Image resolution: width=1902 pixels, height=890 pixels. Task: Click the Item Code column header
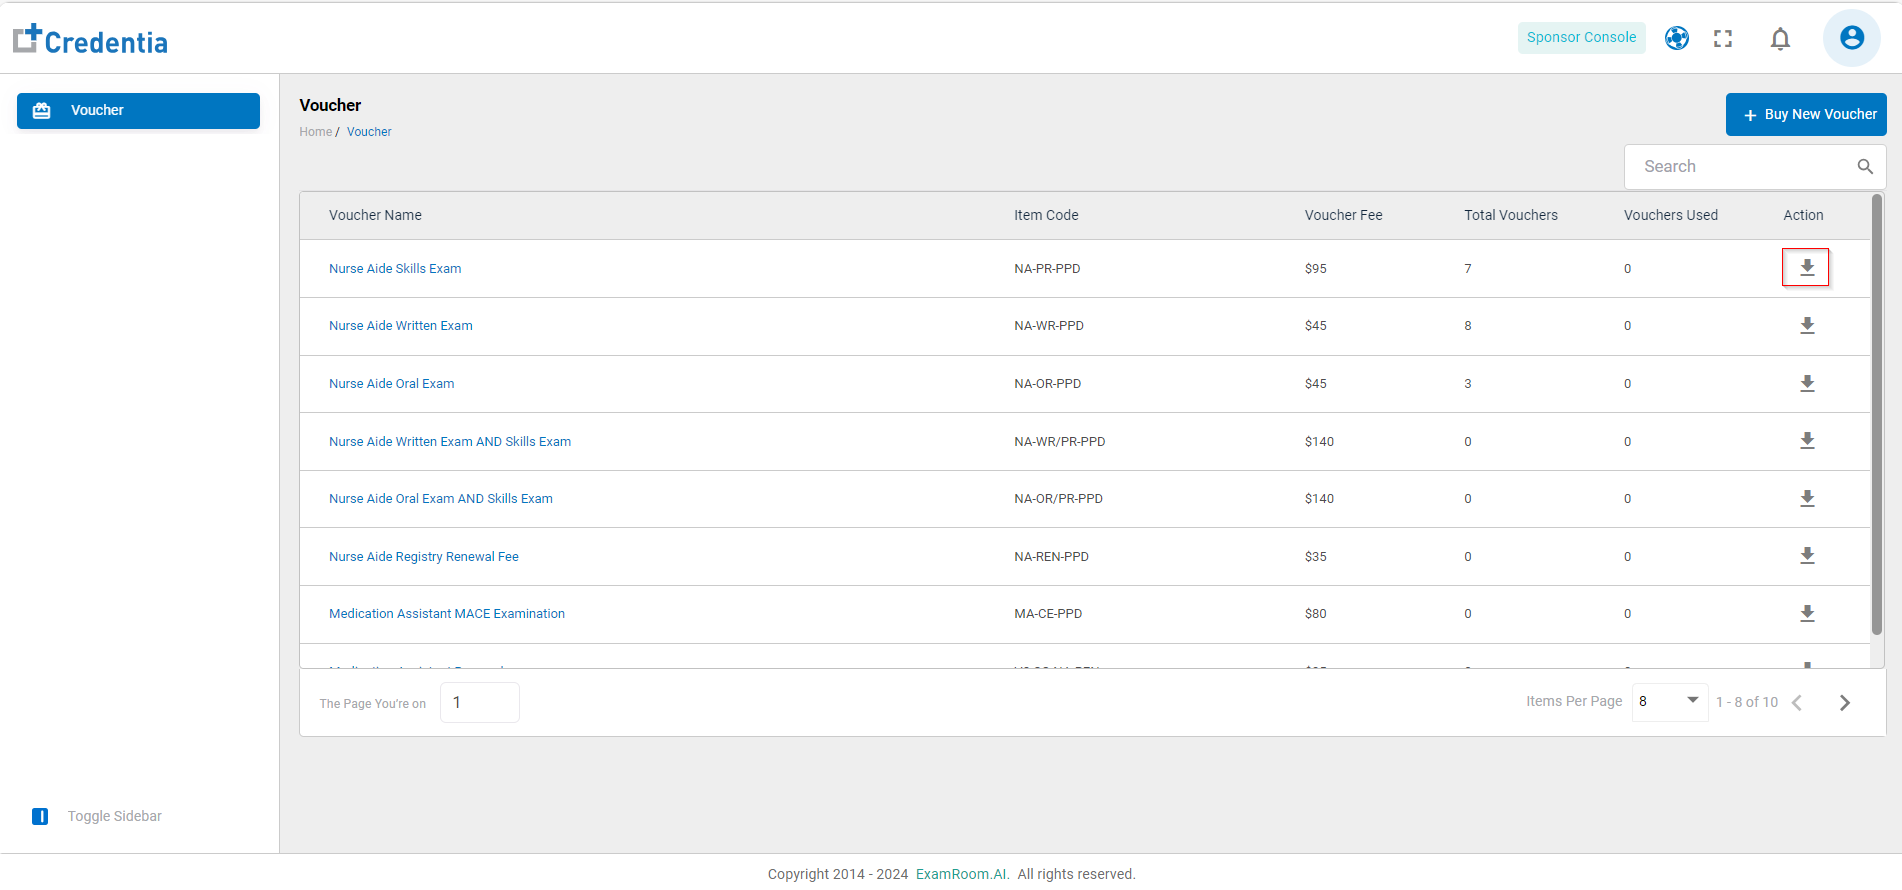click(1046, 215)
